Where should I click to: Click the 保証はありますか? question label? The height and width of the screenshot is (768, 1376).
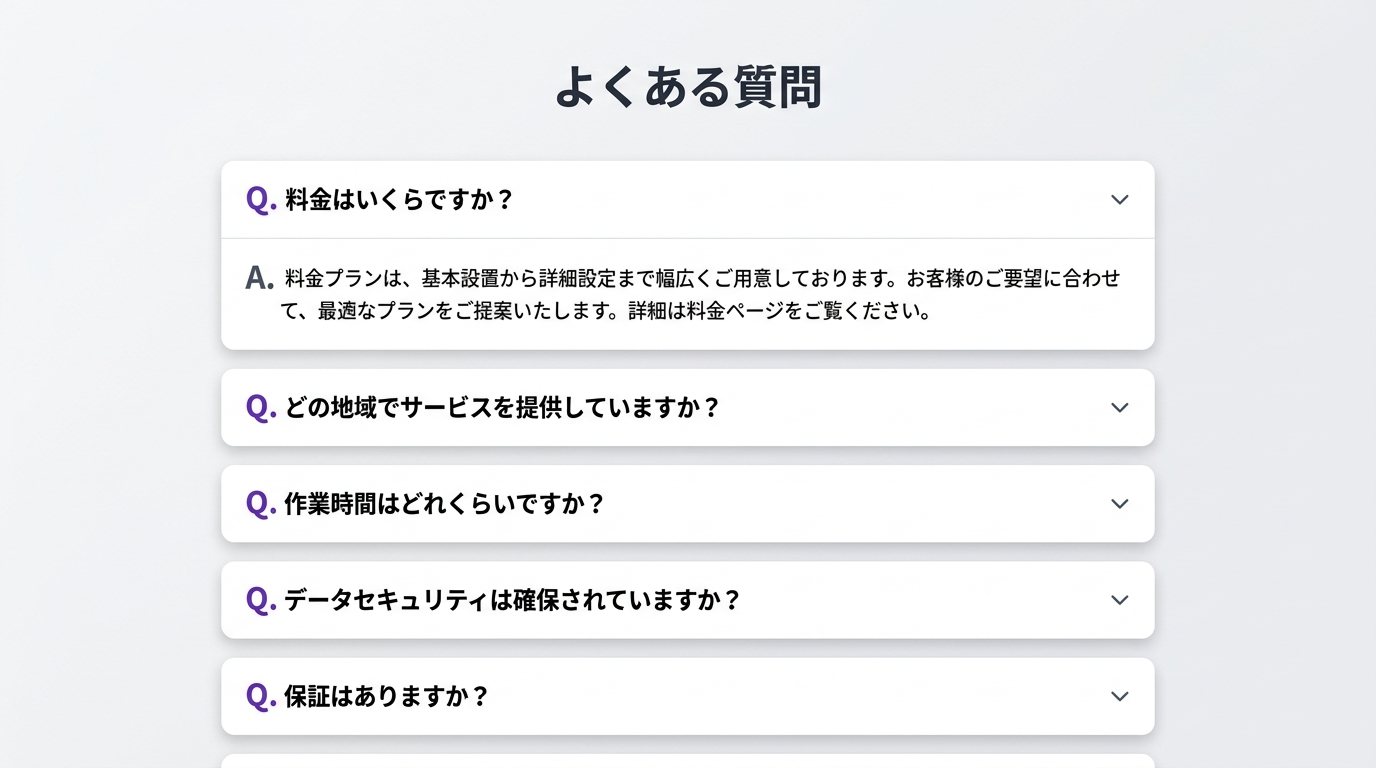387,696
